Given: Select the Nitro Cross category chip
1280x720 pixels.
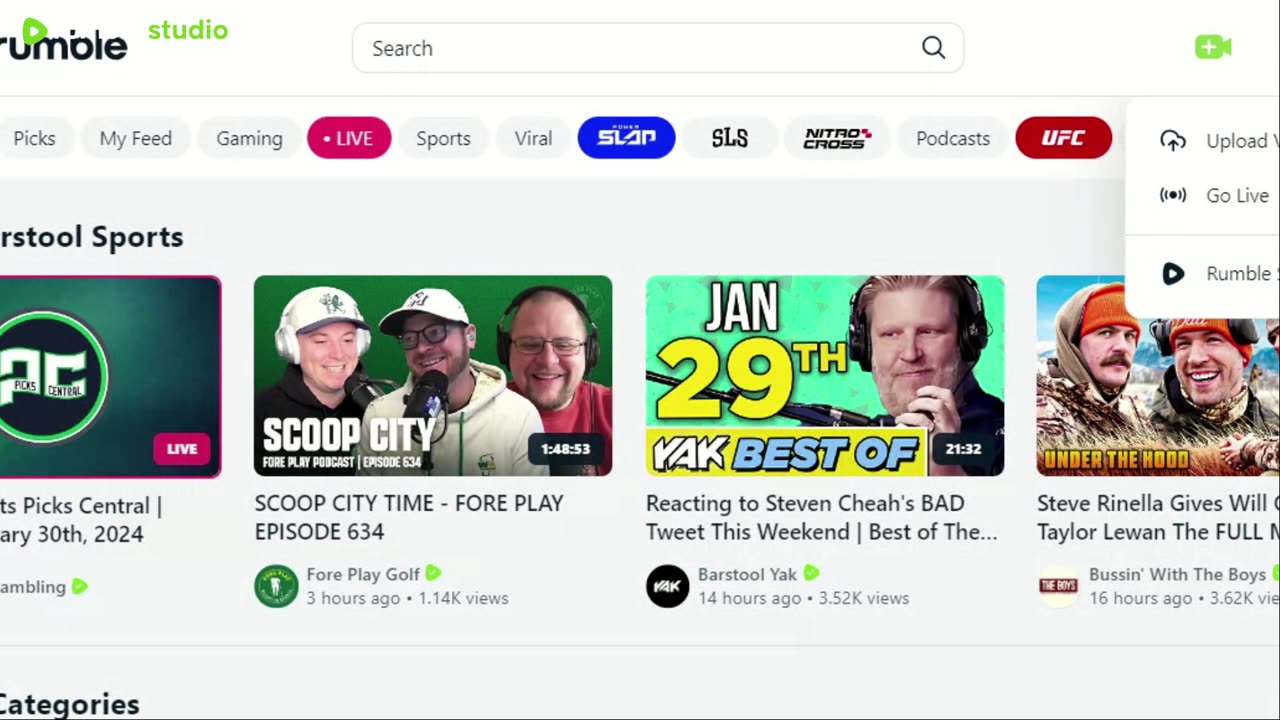Looking at the screenshot, I should click(x=837, y=138).
